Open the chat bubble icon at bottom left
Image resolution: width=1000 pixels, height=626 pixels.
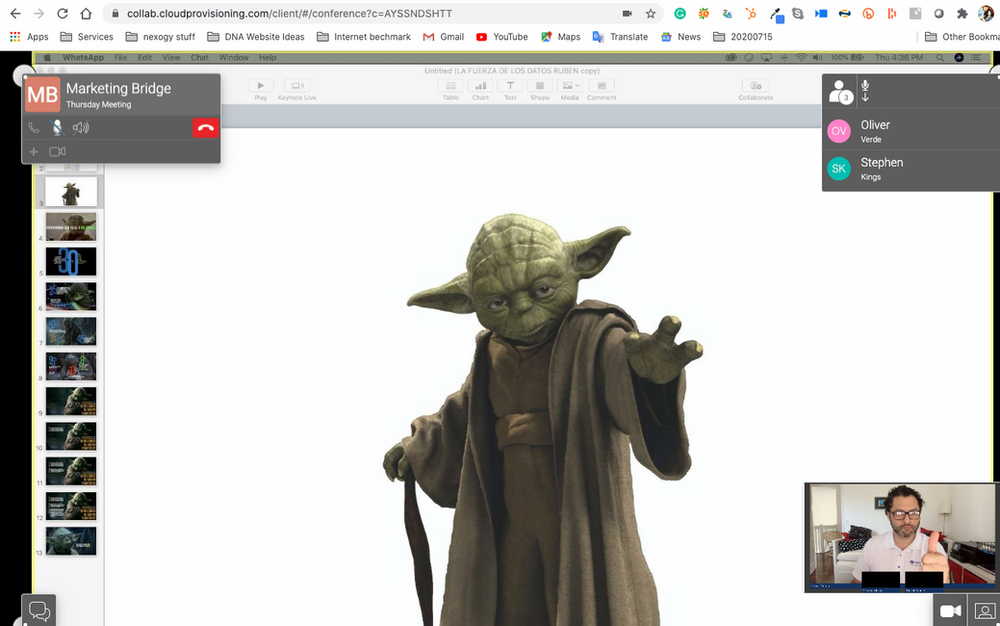(x=39, y=611)
